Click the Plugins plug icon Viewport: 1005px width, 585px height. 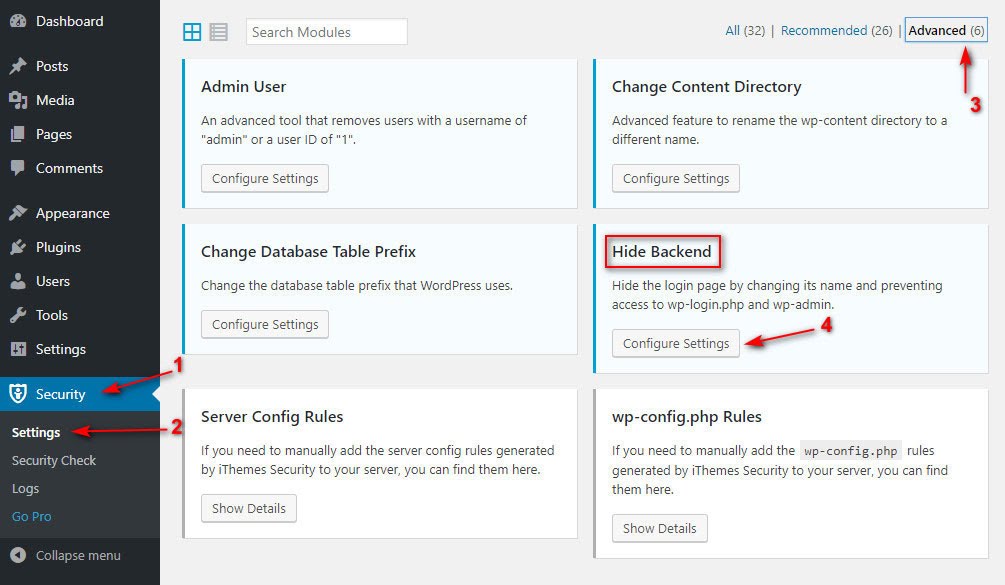click(18, 247)
